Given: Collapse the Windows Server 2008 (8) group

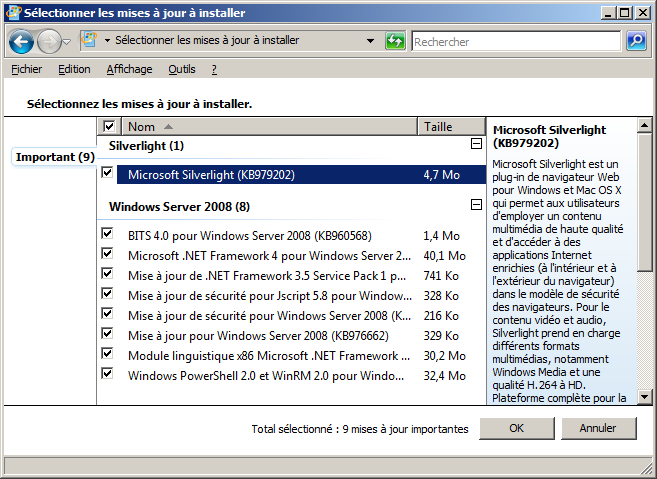Looking at the screenshot, I should click(475, 206).
